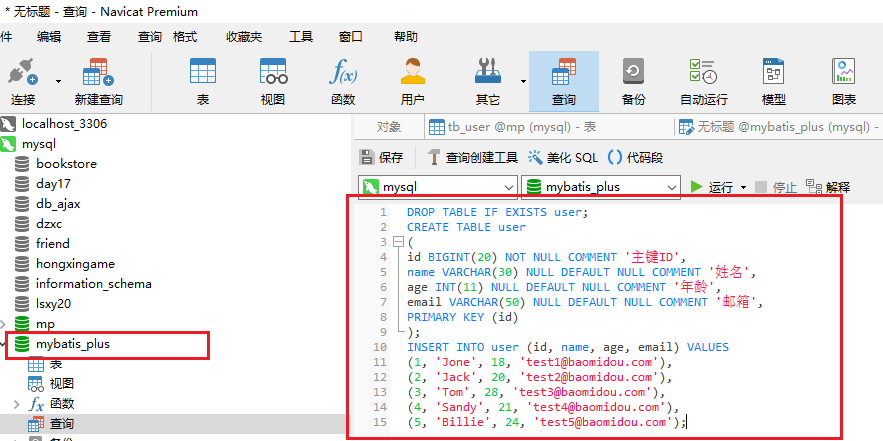Select the 查询 query toolbar icon
Screen dimensions: 883x441
(564, 82)
